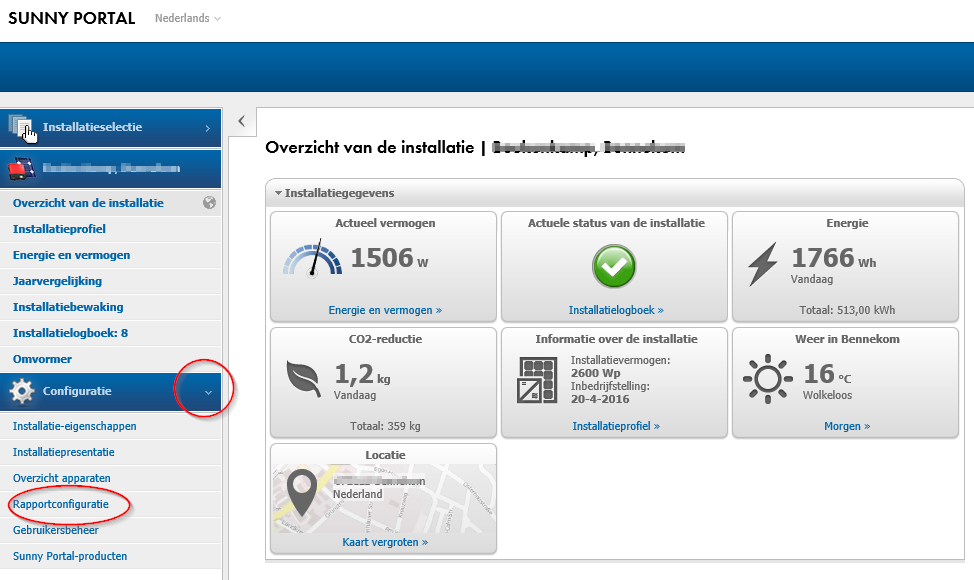Collapse the Installatiegegevens panel
The height and width of the screenshot is (580, 974).
[278, 193]
